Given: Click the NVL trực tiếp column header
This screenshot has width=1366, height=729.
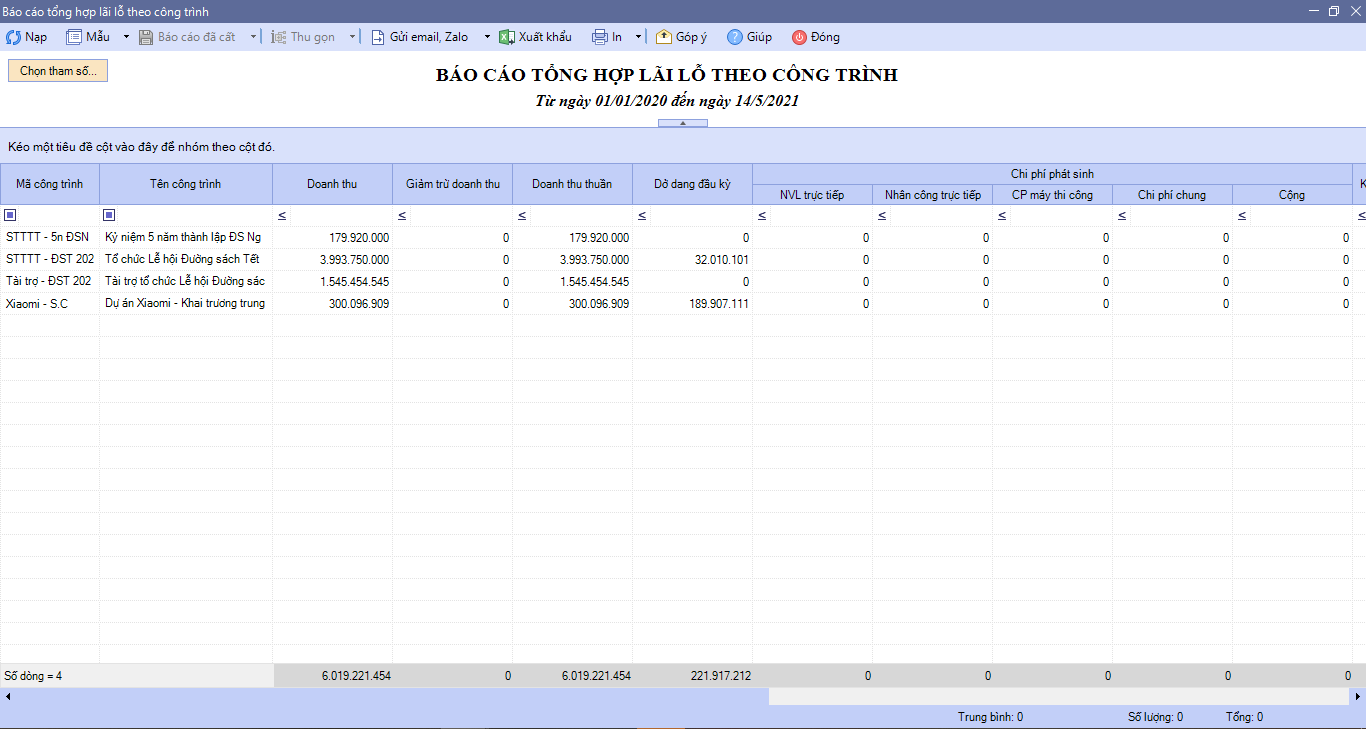Looking at the screenshot, I should coord(812,195).
